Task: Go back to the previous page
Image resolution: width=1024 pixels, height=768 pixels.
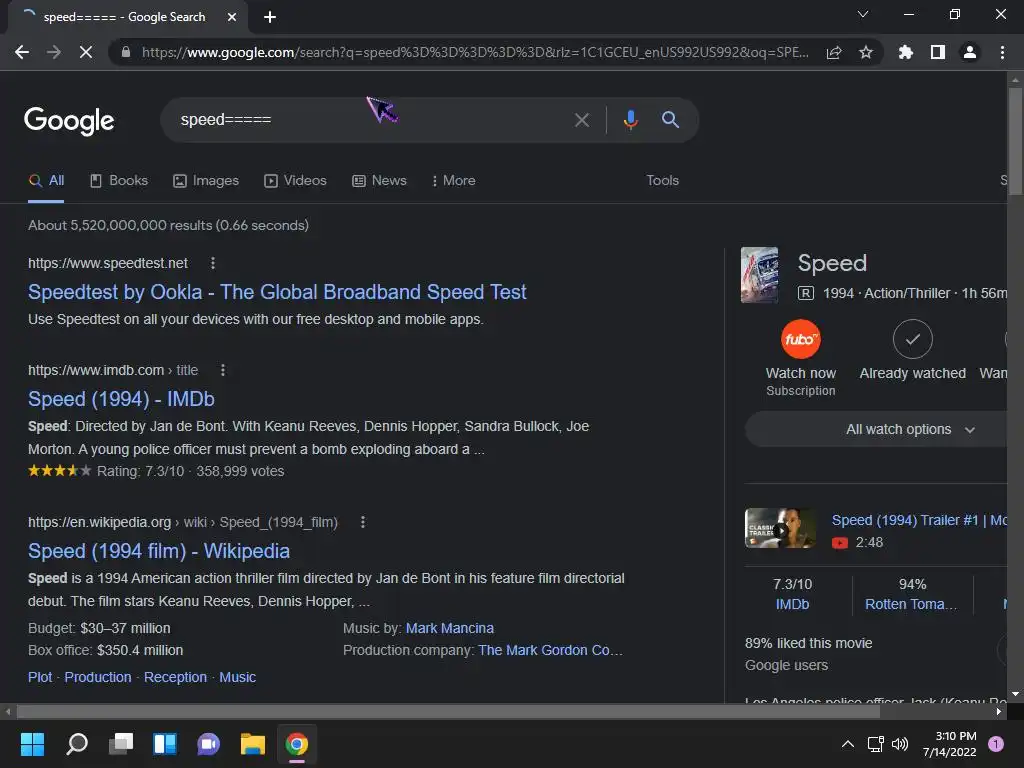Action: click(22, 52)
